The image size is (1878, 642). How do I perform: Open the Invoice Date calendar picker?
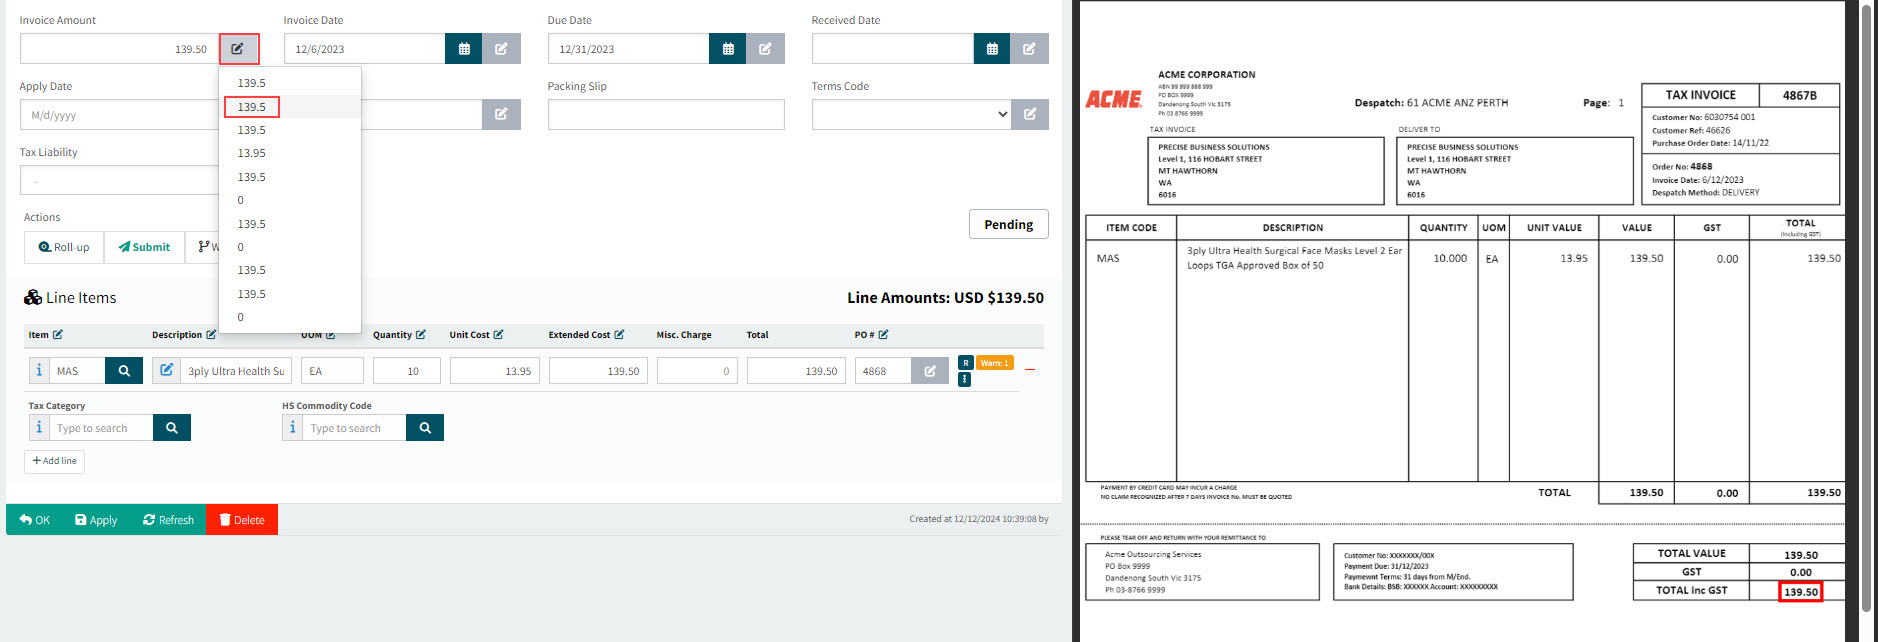[x=463, y=49]
